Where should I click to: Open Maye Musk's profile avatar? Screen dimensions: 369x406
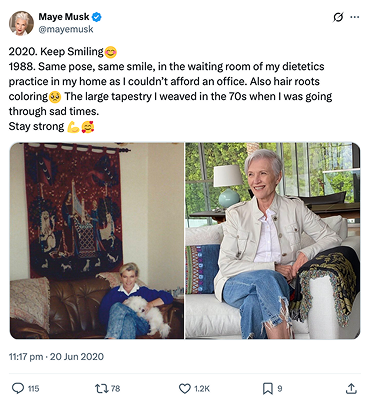[21, 23]
